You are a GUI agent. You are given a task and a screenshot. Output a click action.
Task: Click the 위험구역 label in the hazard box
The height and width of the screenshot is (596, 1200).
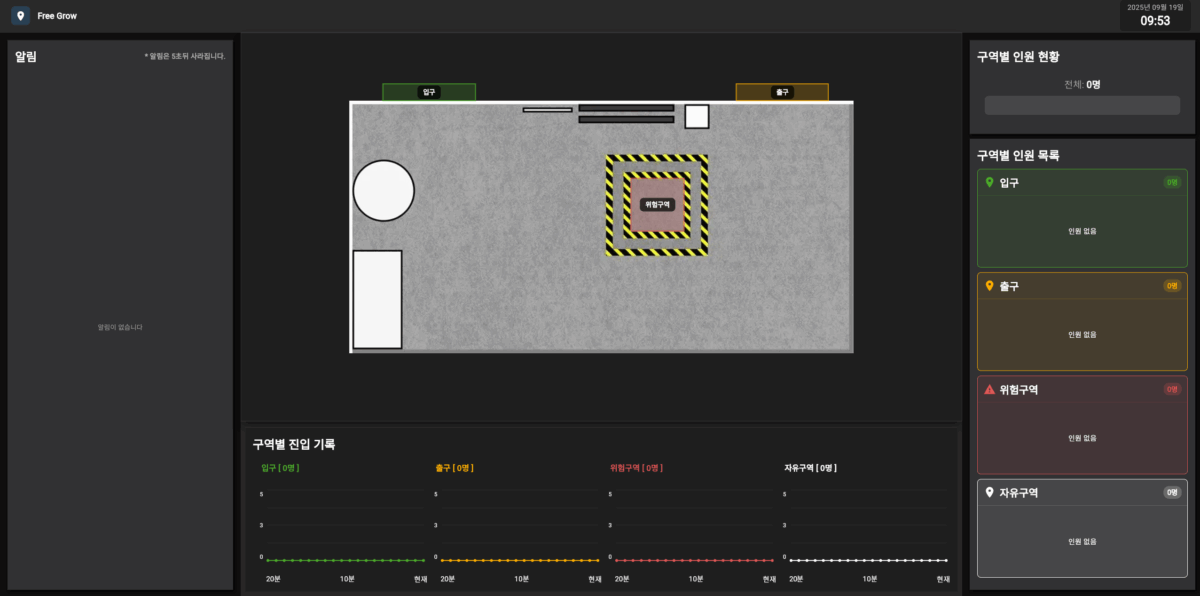657,205
